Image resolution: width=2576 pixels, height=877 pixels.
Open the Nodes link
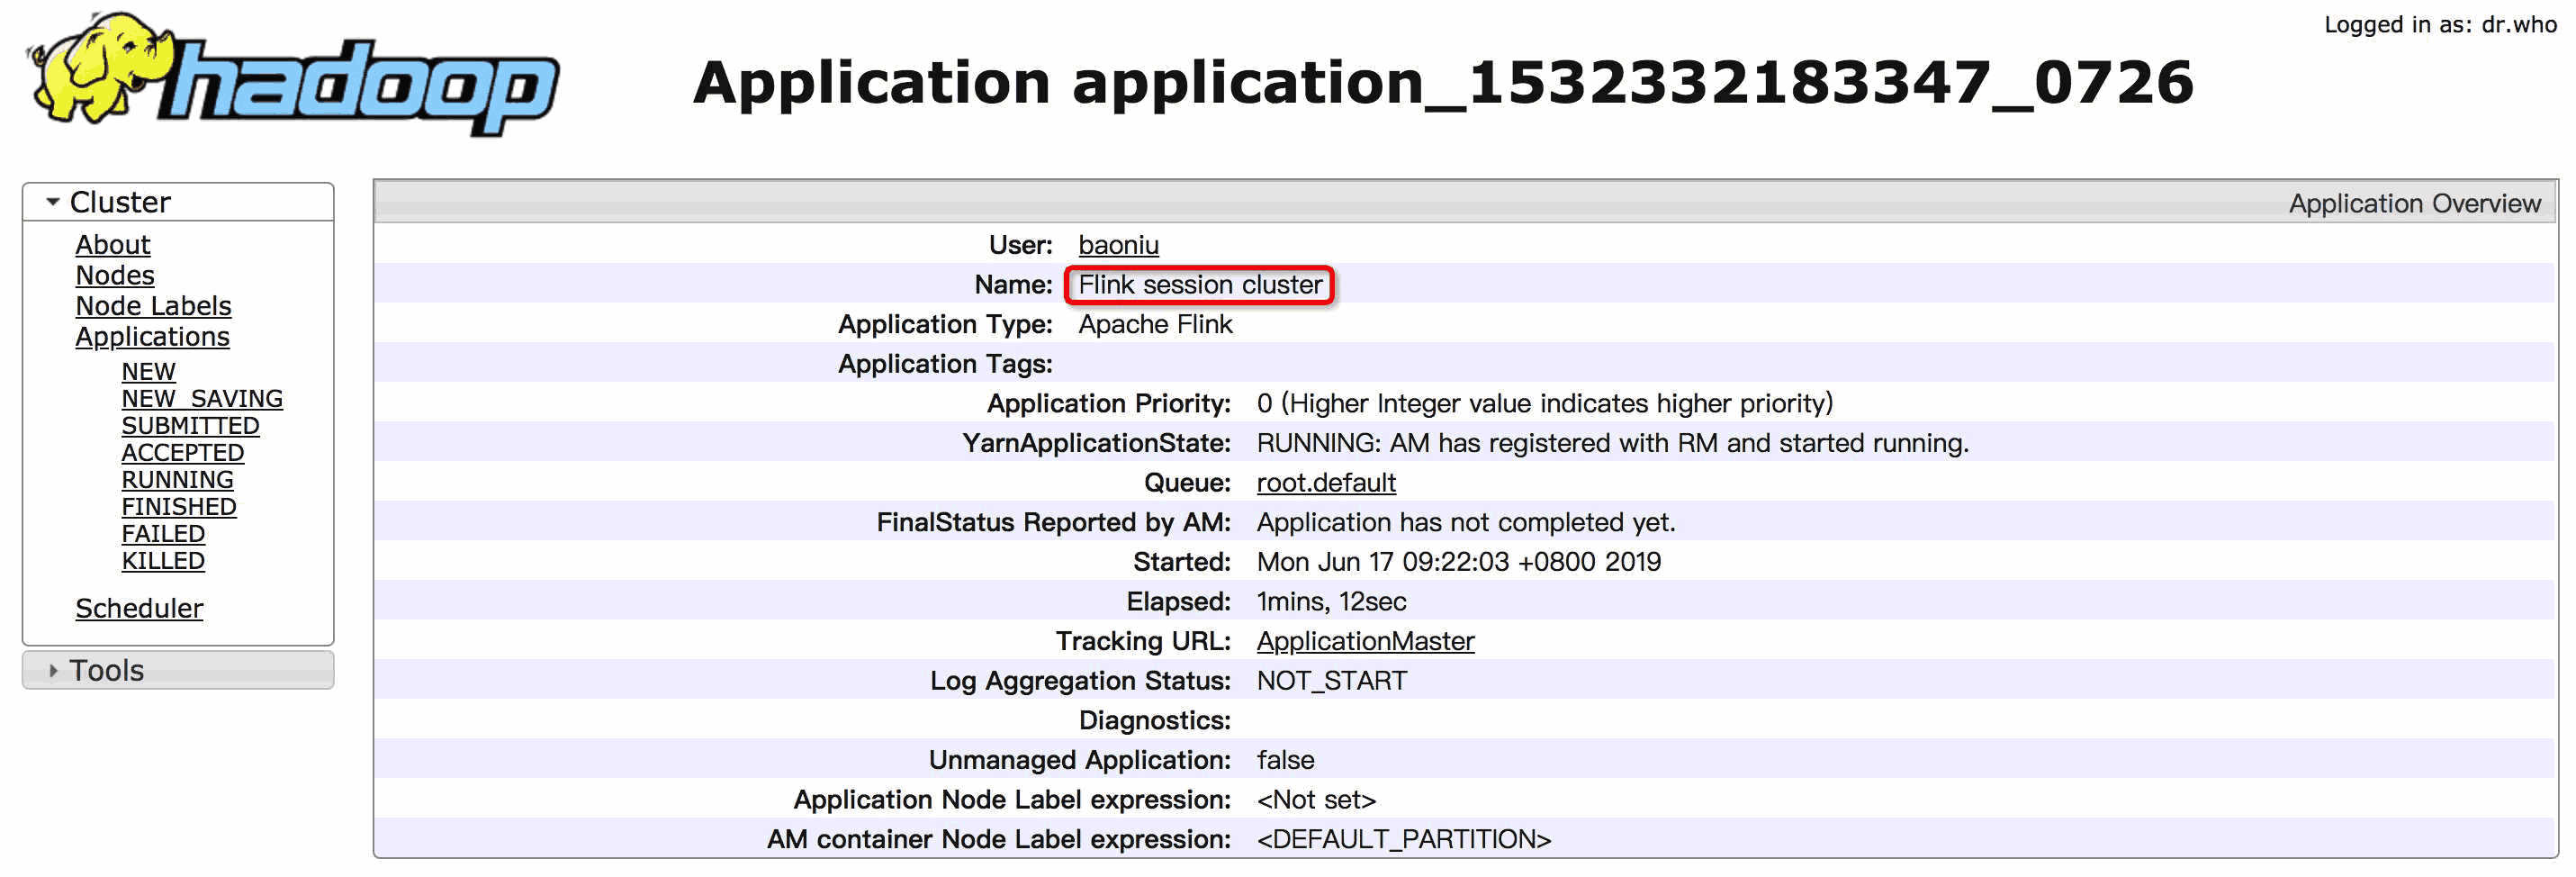(x=115, y=275)
